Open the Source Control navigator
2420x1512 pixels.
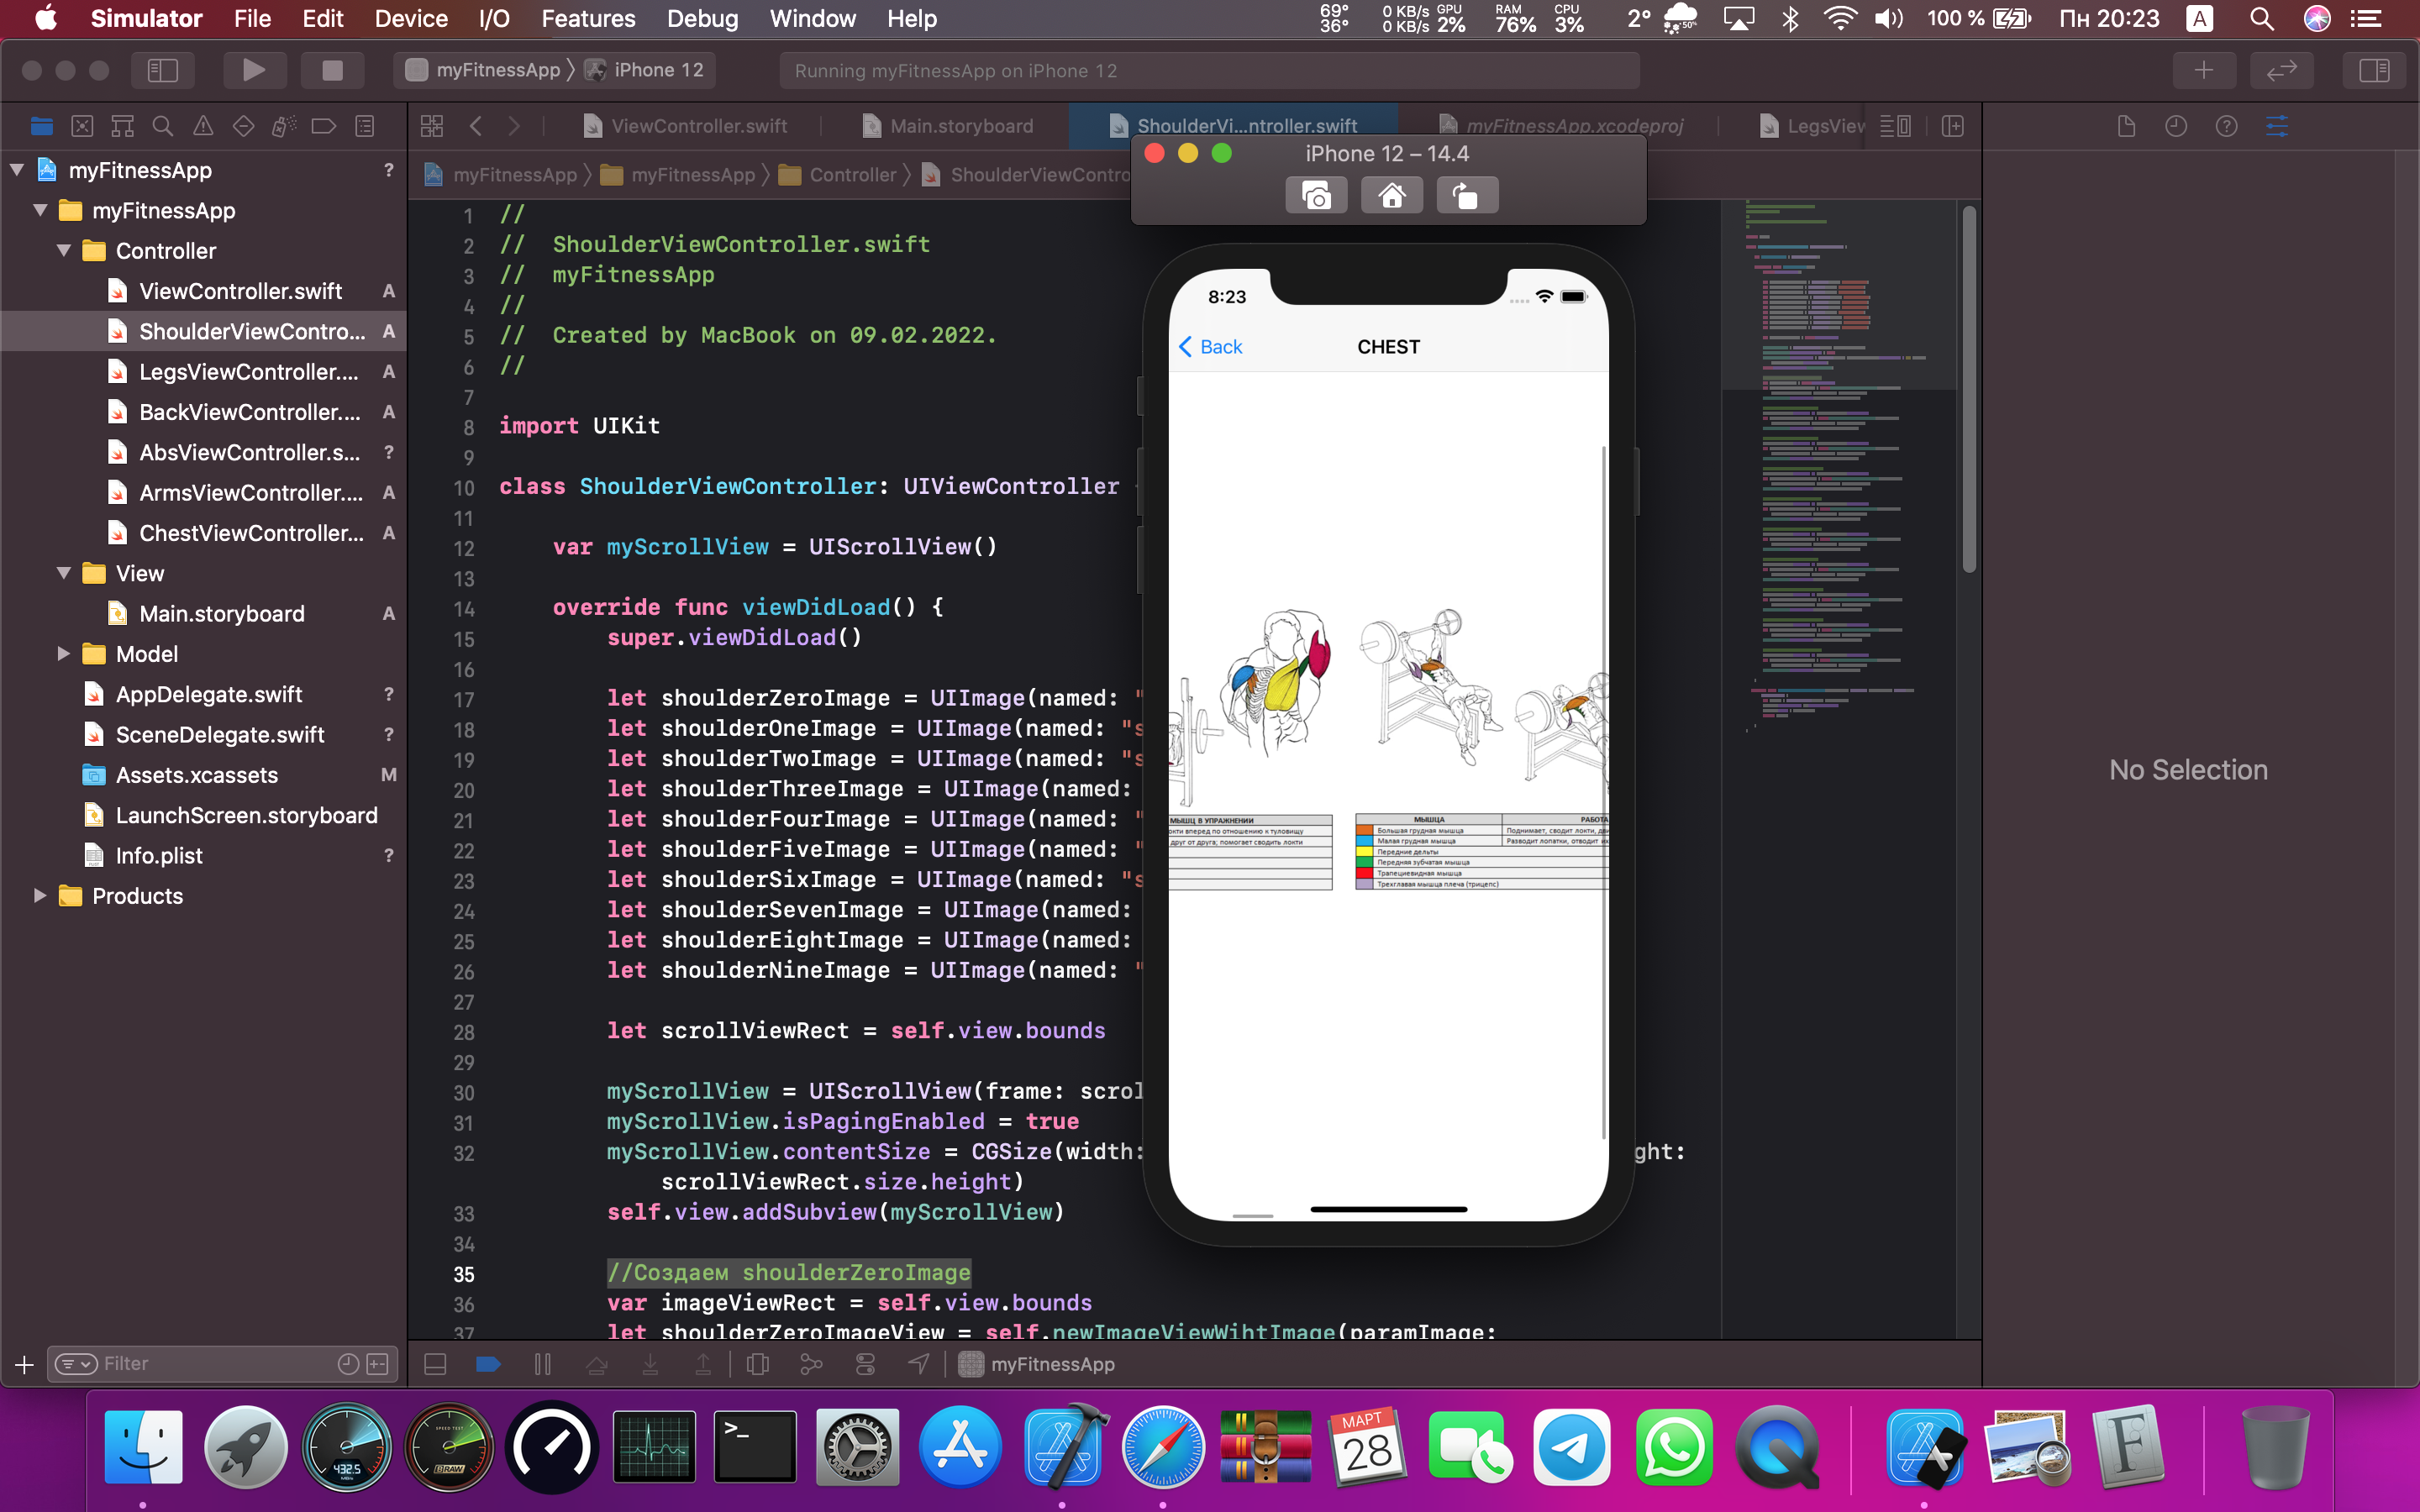pyautogui.click(x=82, y=126)
